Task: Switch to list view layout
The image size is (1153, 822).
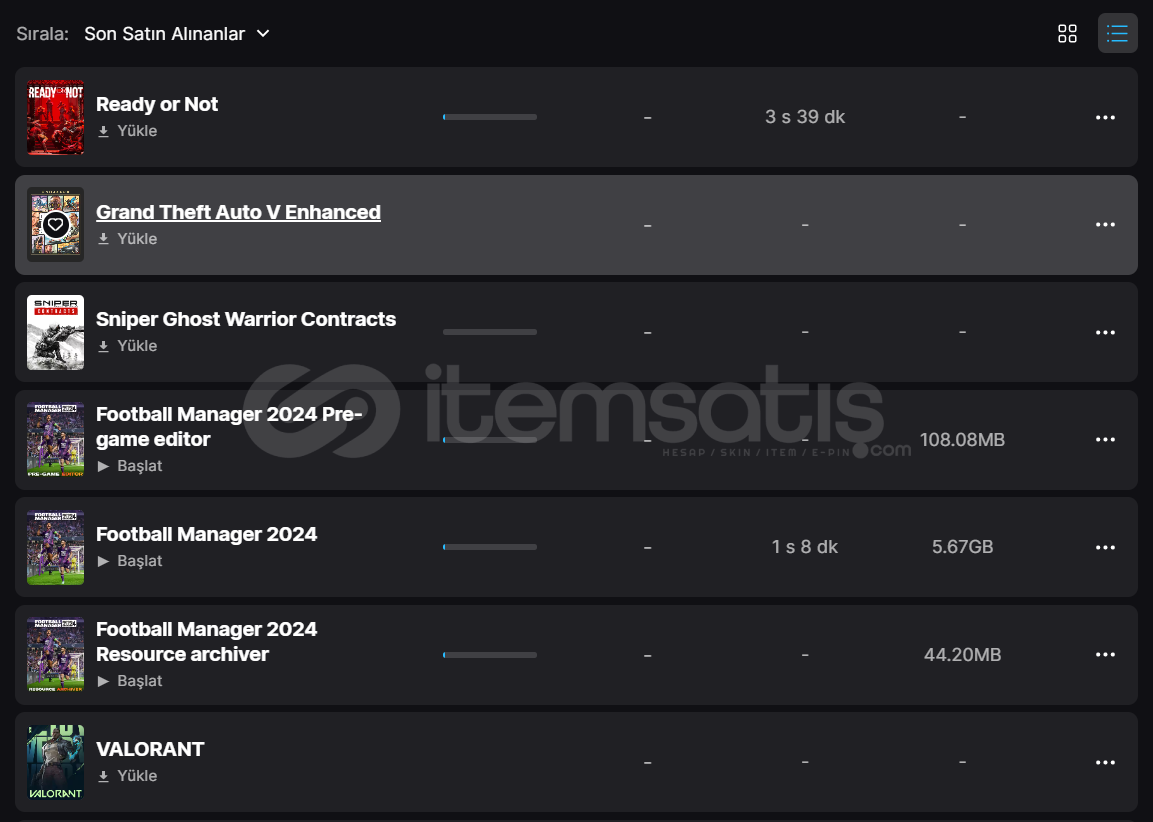Action: click(1117, 34)
